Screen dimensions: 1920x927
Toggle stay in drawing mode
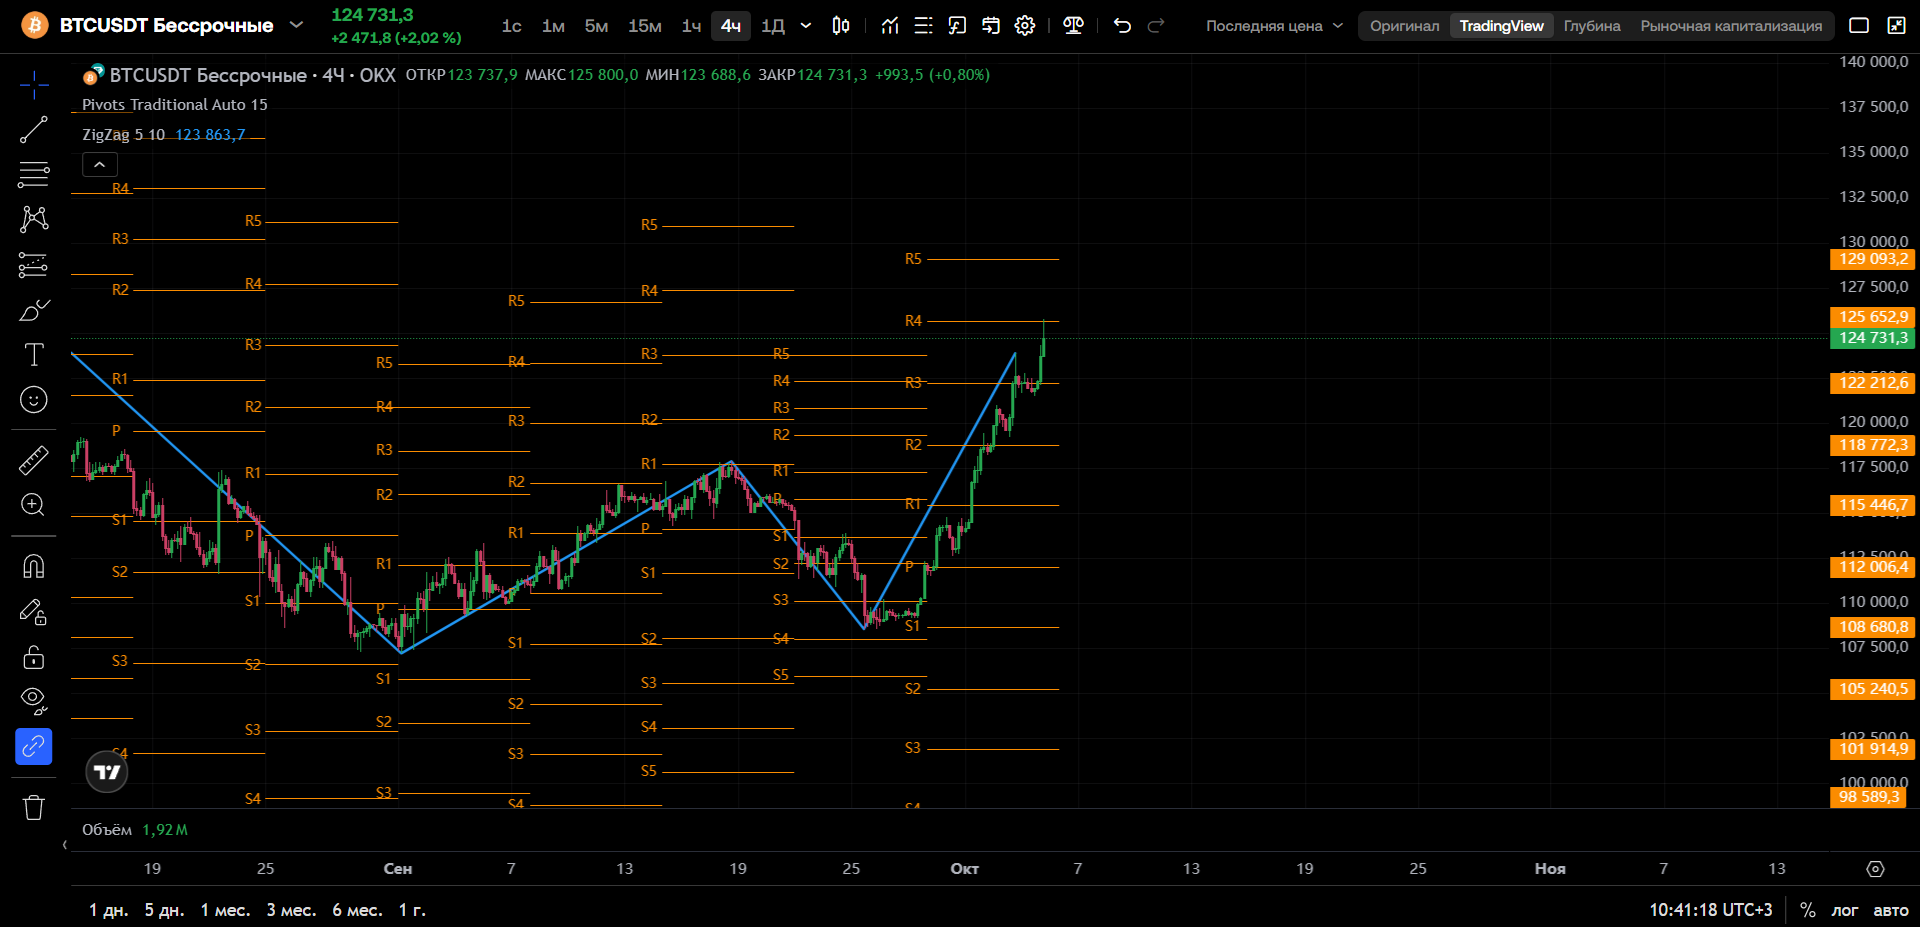34,612
